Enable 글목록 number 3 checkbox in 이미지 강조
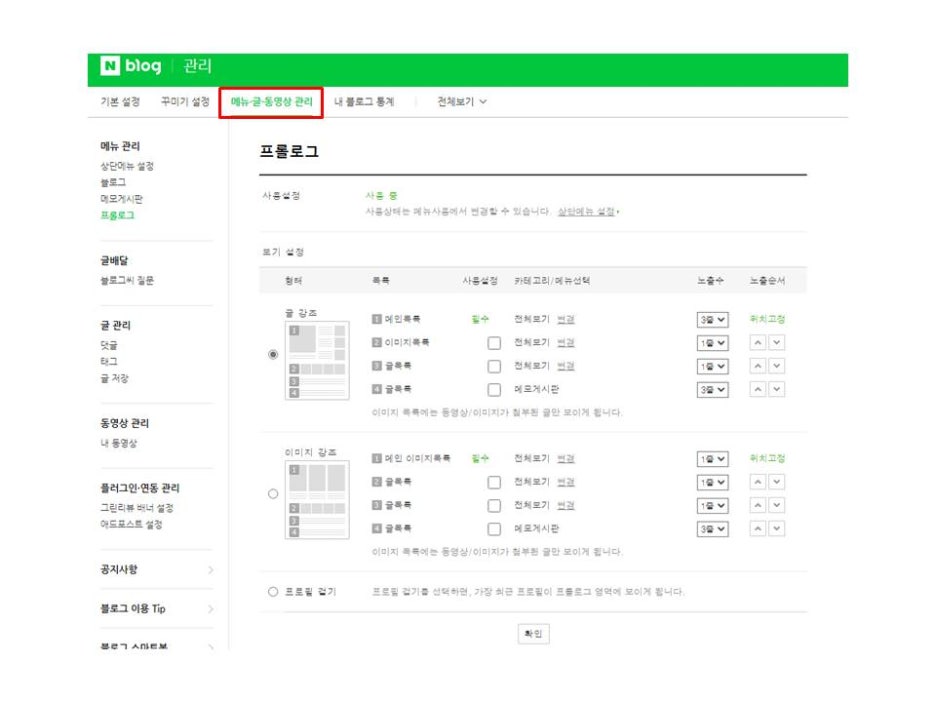936x702 pixels. pos(494,505)
